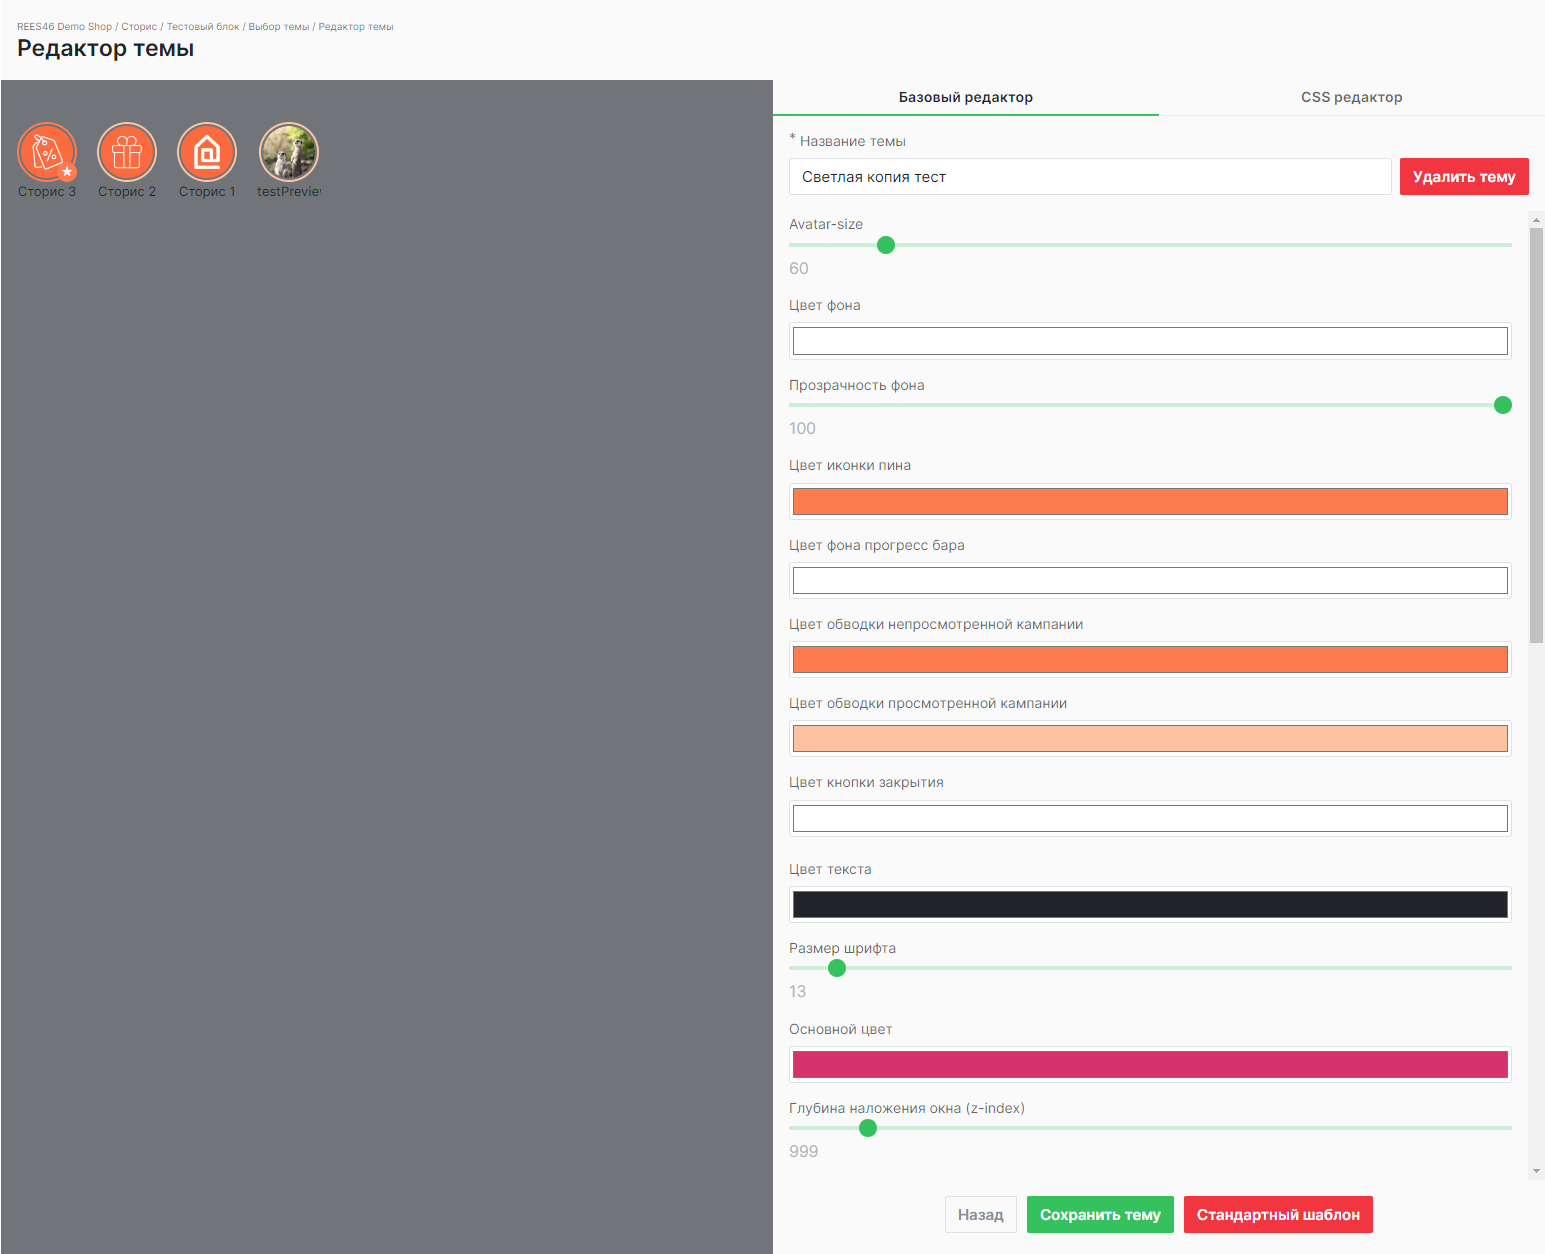Click the Avatar-size slider handle
The height and width of the screenshot is (1254, 1545).
[886, 245]
